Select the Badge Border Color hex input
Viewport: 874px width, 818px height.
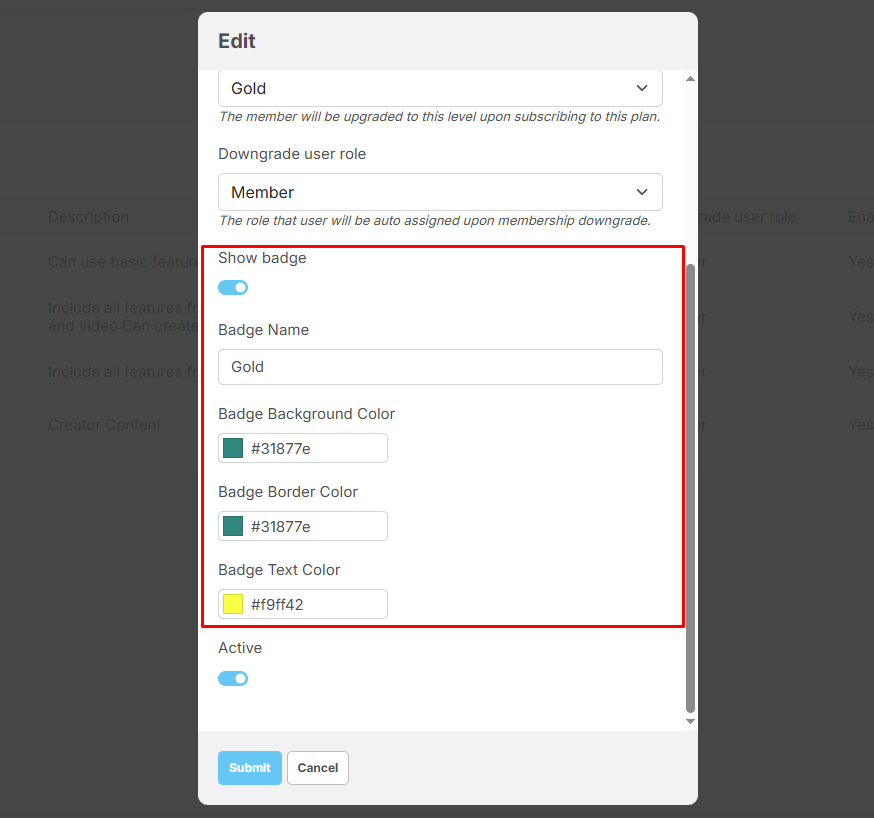pos(315,527)
